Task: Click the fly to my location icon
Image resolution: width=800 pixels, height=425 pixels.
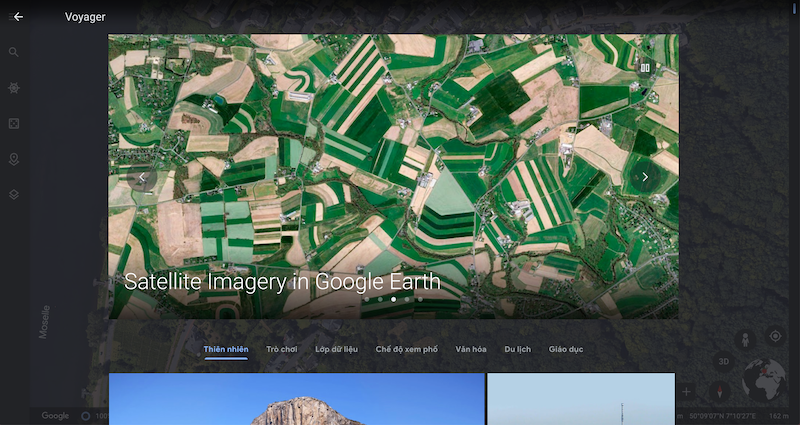Action: 775,337
